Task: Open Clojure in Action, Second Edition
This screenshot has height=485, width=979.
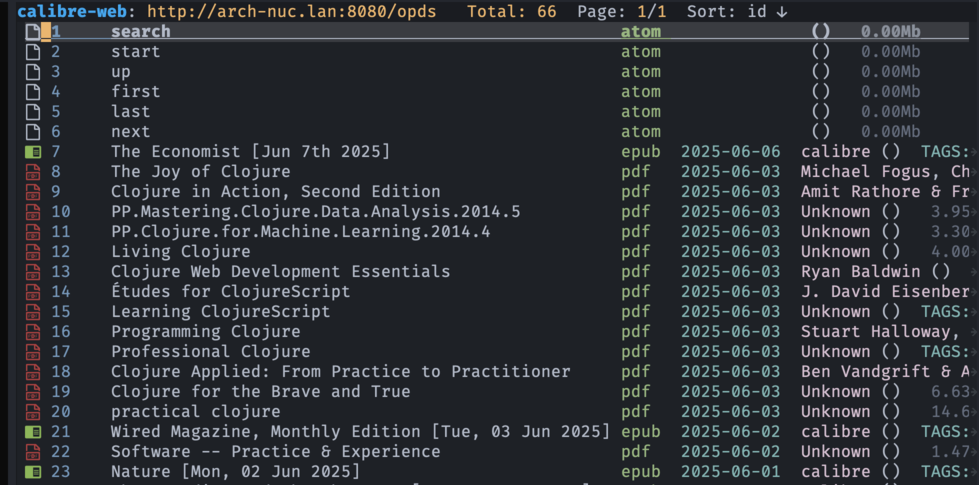Action: pos(275,192)
